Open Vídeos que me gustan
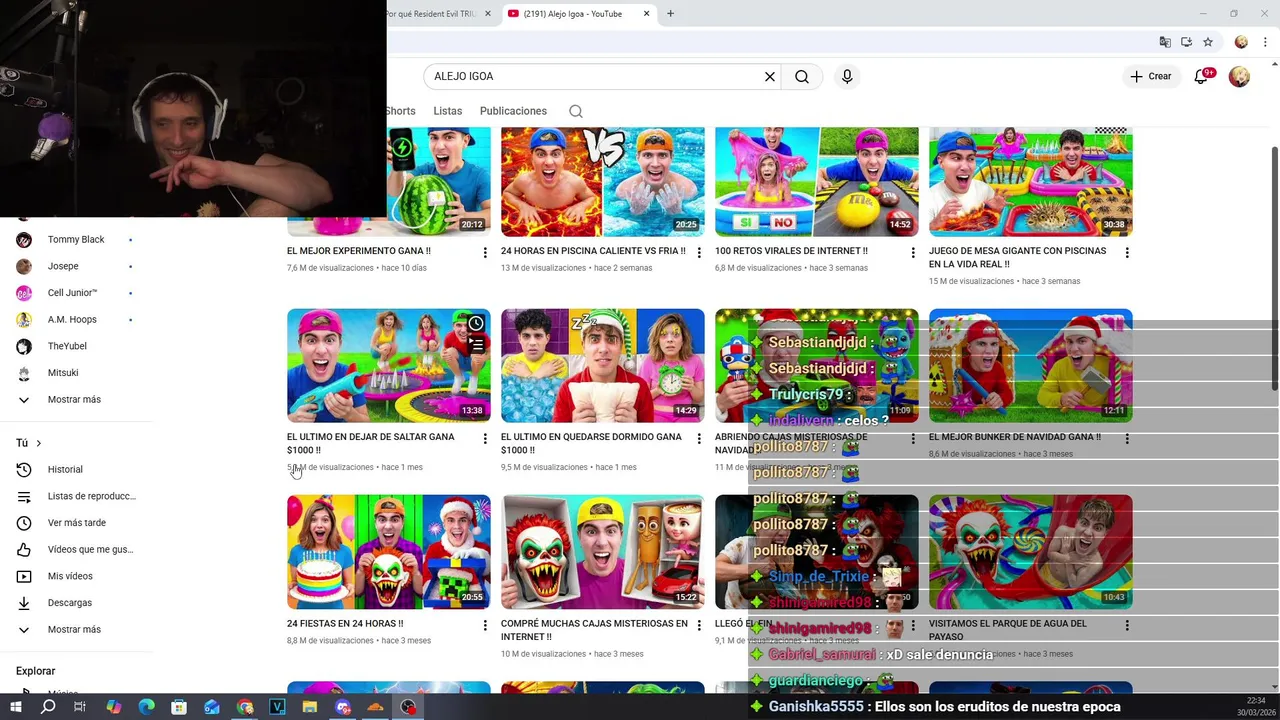The width and height of the screenshot is (1280, 720). point(76,549)
